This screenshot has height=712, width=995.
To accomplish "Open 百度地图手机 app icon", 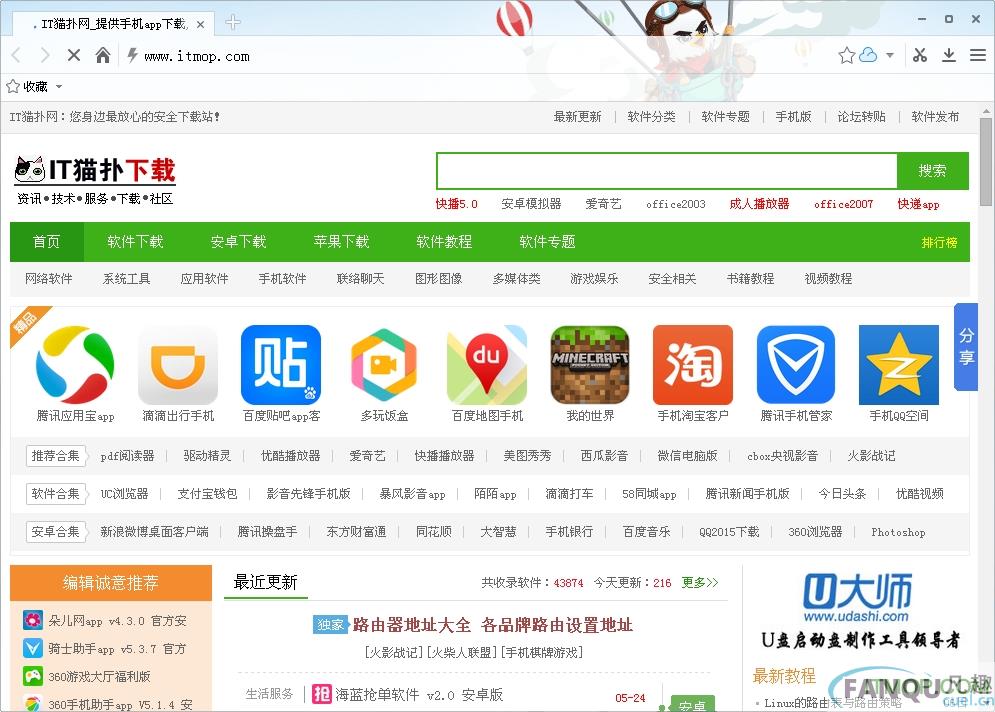I will 487,365.
